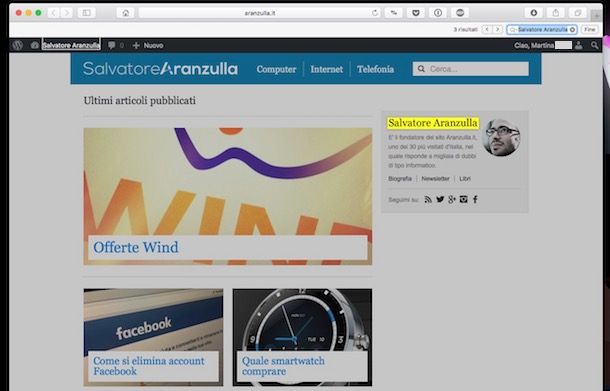
Task: Open the Instagram icon
Action: (x=463, y=199)
